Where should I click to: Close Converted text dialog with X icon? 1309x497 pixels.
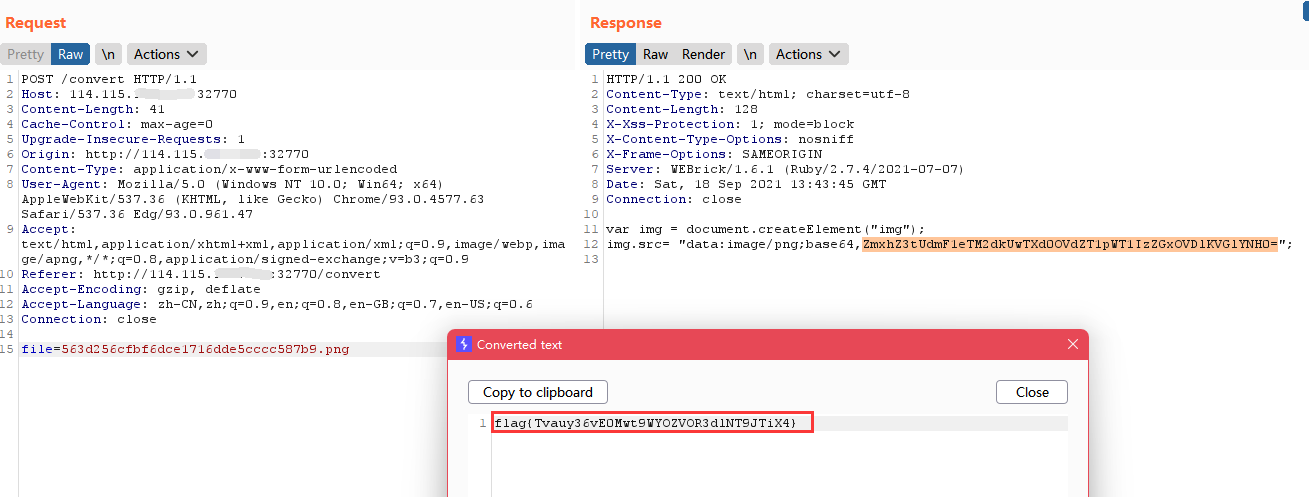click(1073, 344)
